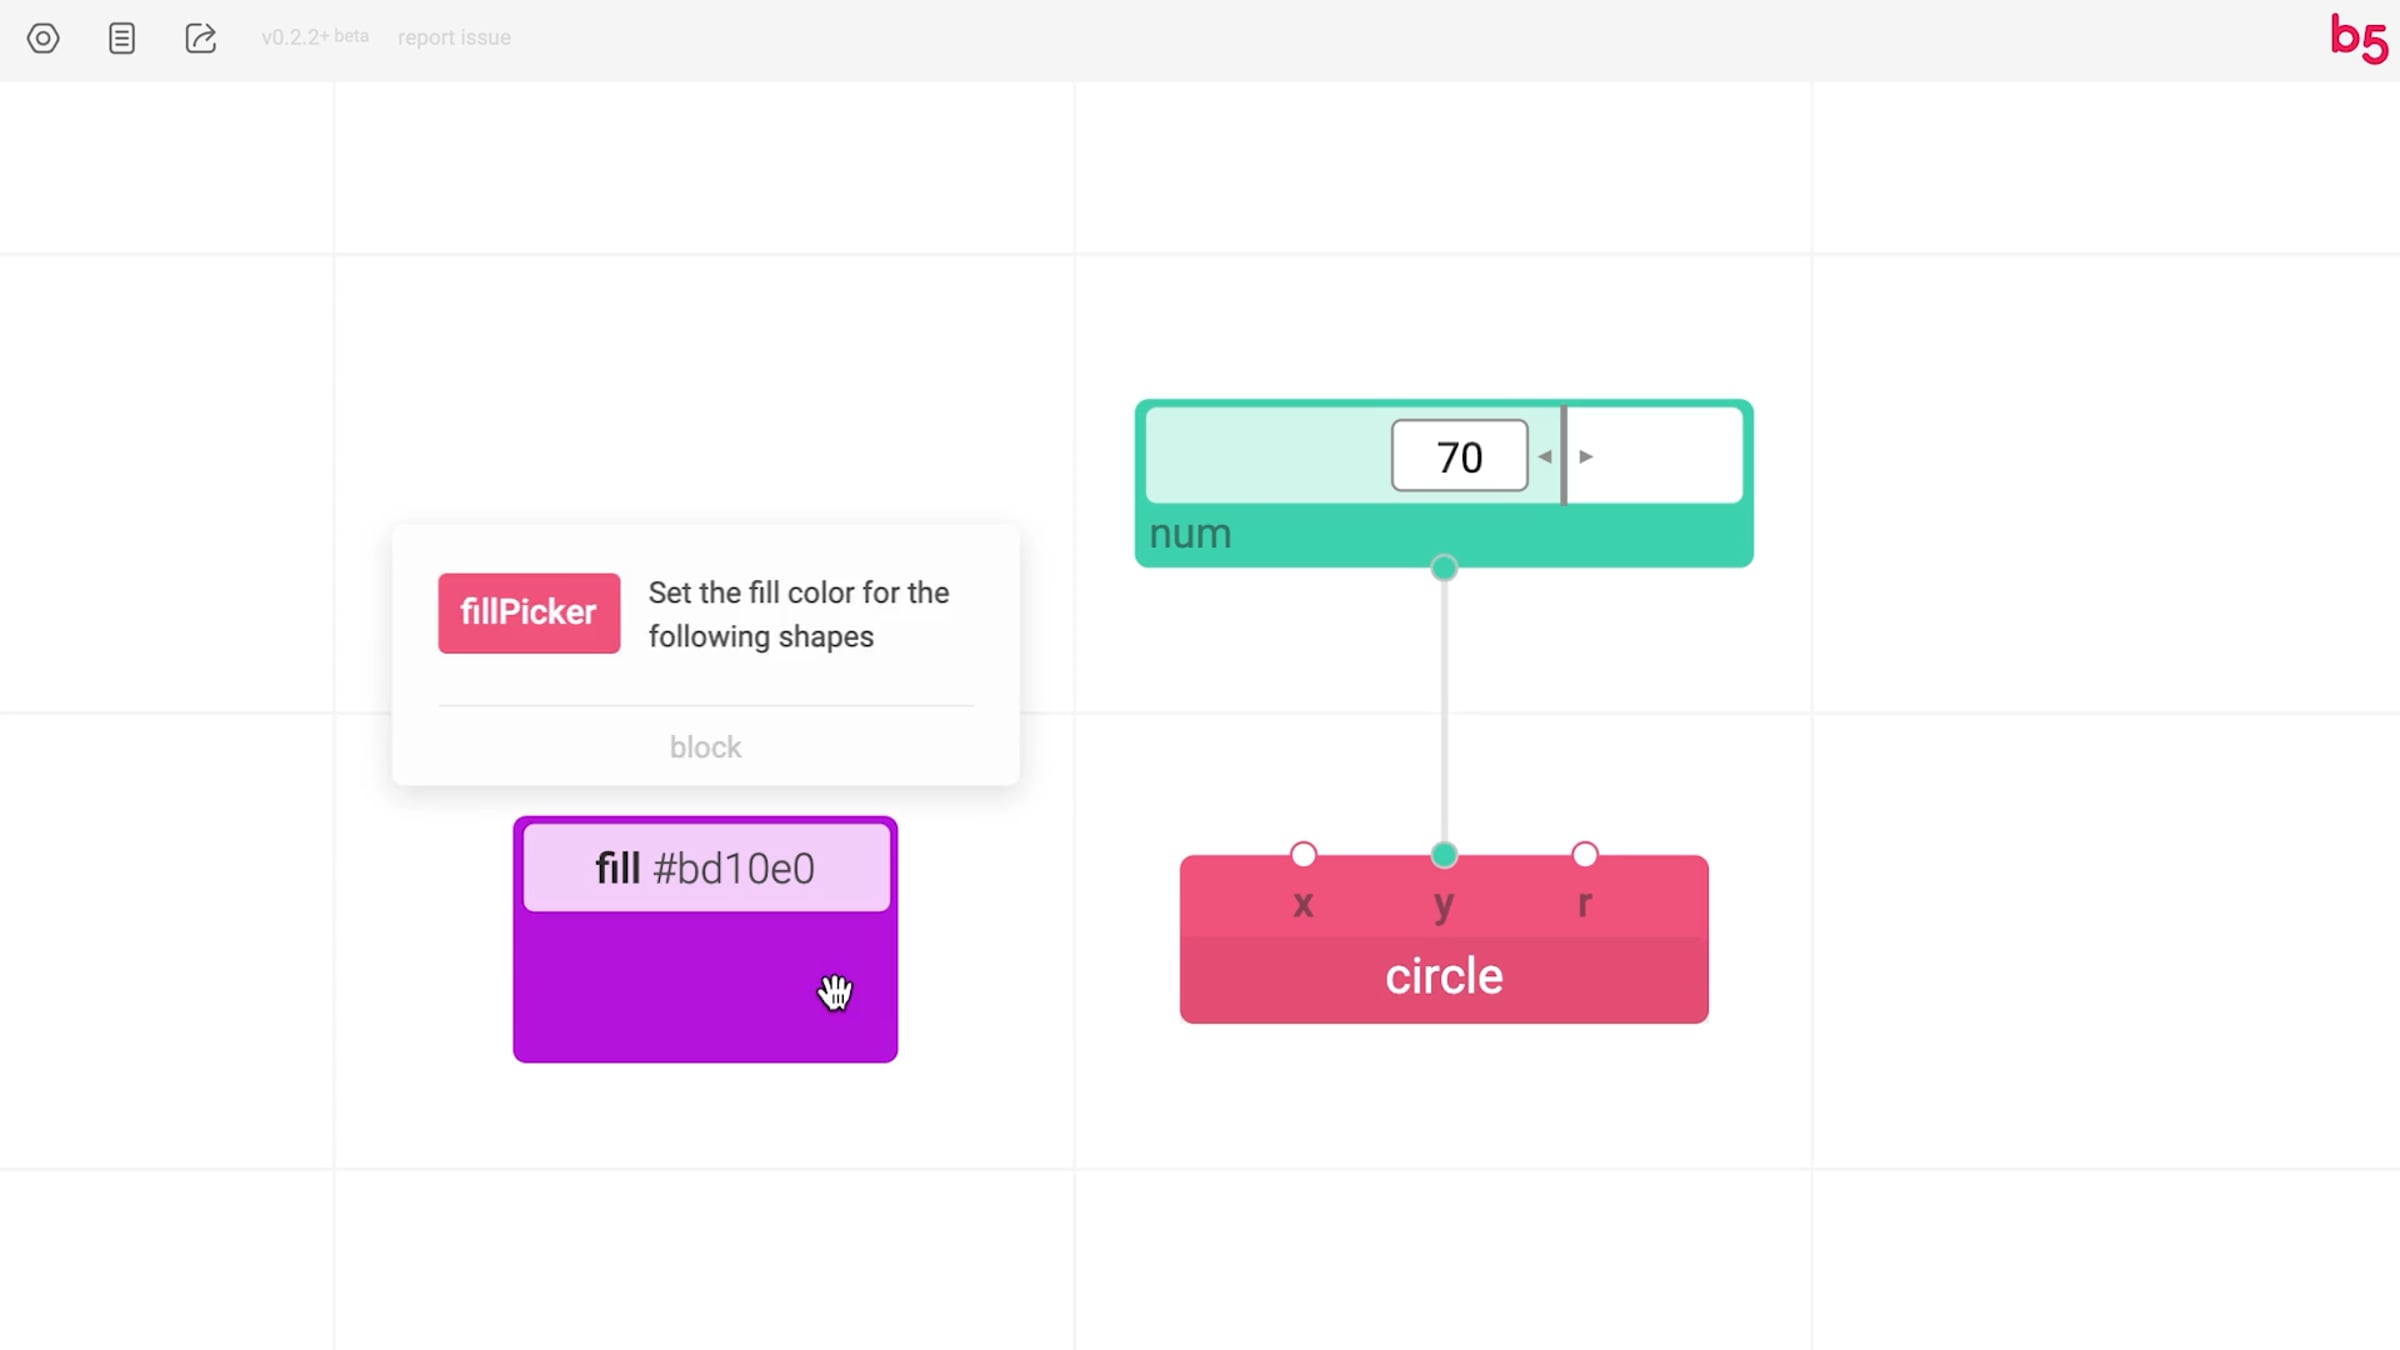
Task: Click the block label in tooltip
Action: coord(705,747)
